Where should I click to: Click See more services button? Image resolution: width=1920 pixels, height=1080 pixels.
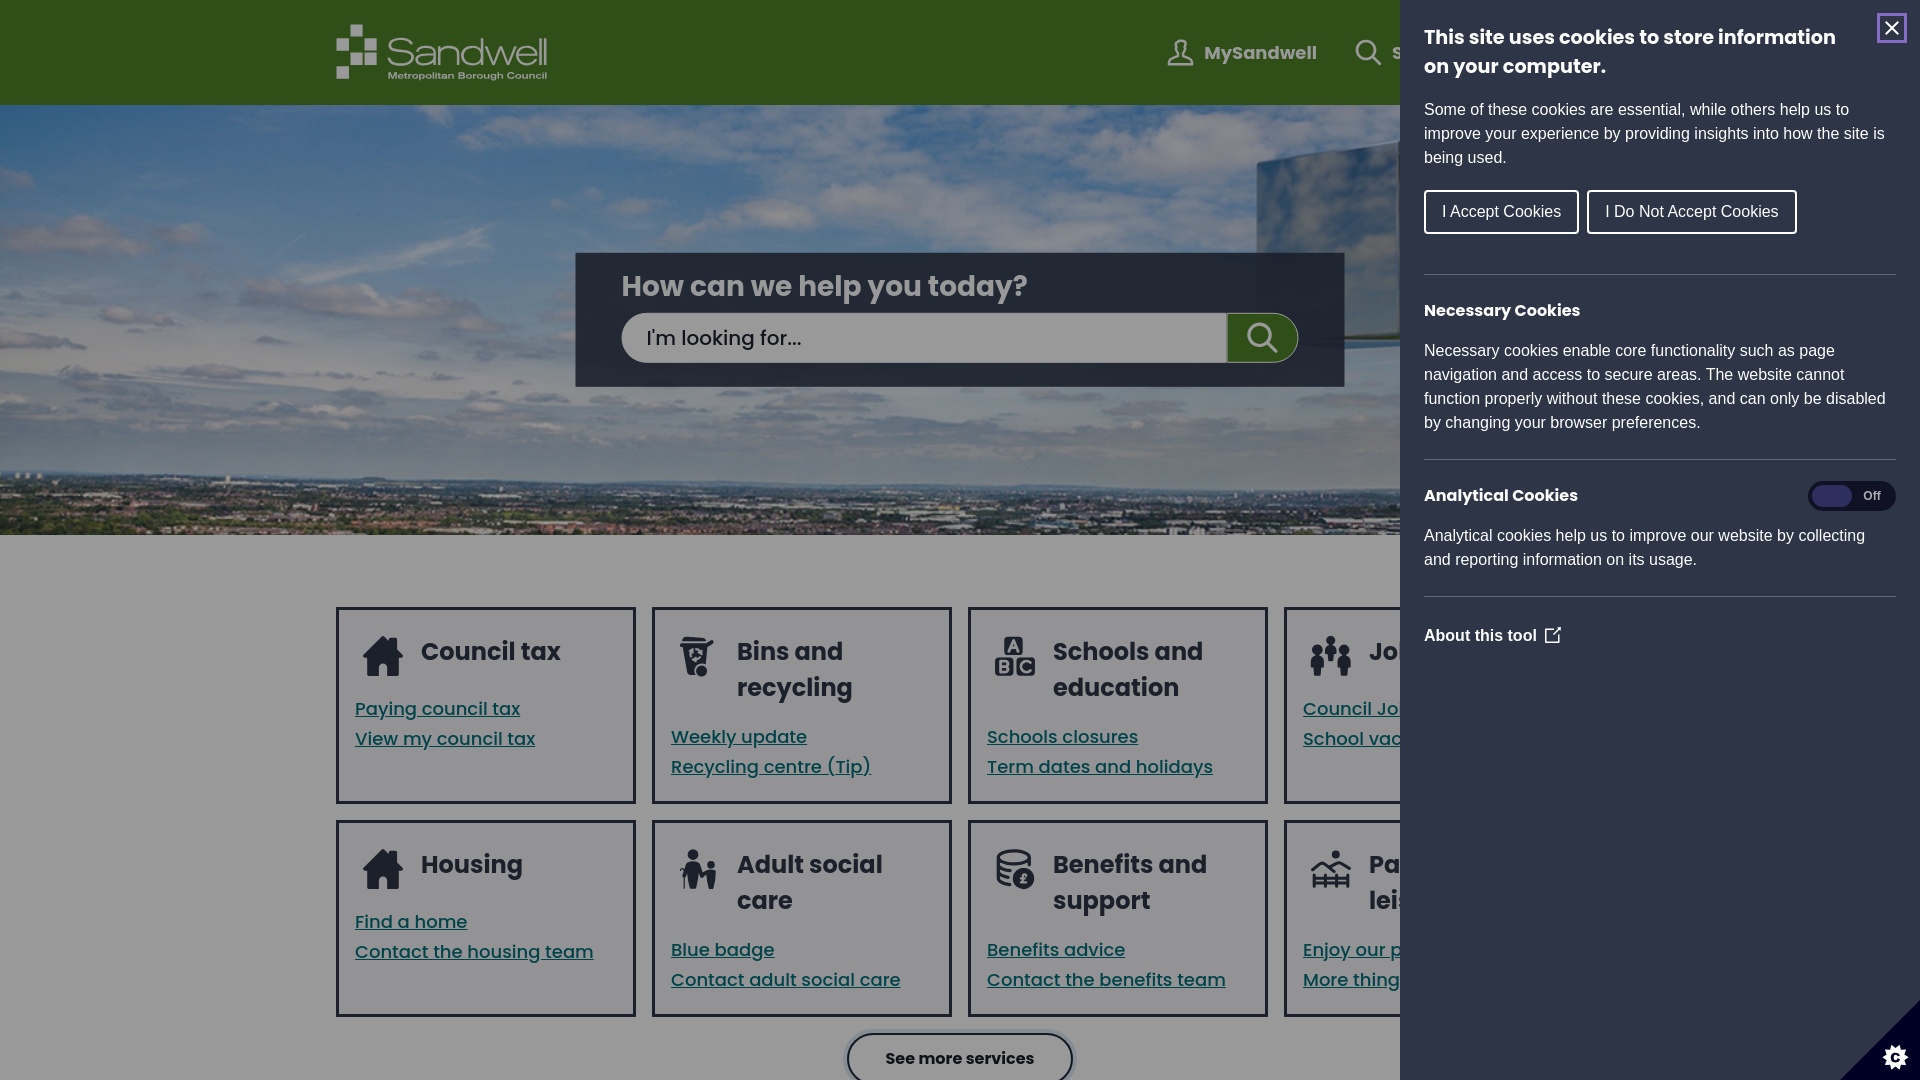tap(959, 1057)
